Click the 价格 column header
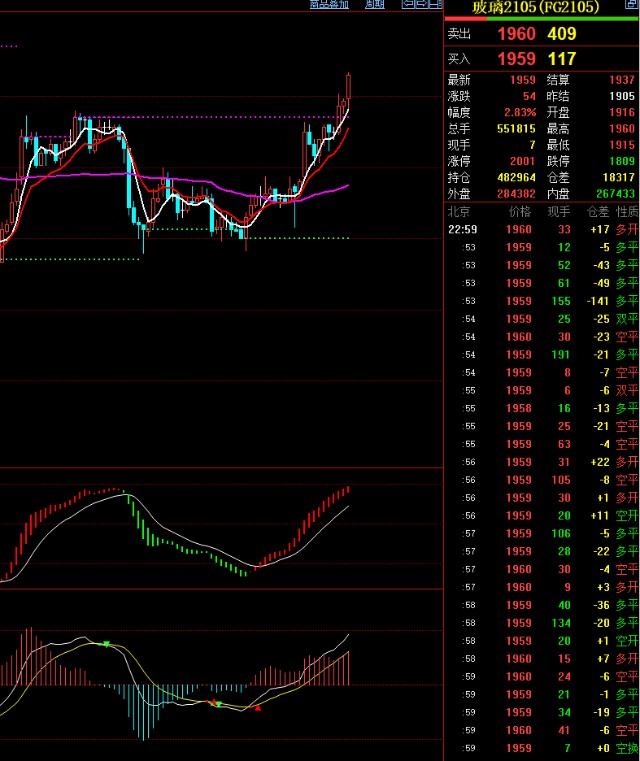This screenshot has height=761, width=640. coord(520,212)
